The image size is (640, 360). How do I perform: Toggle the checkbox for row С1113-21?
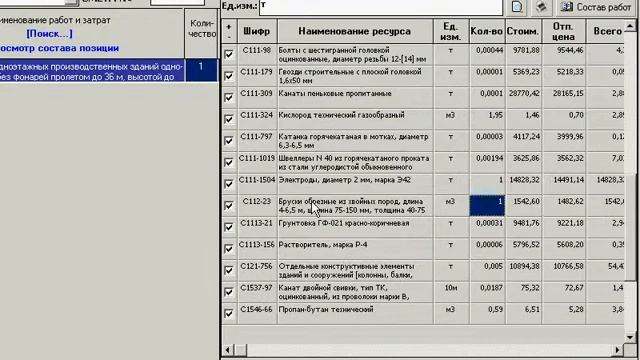pos(229,227)
